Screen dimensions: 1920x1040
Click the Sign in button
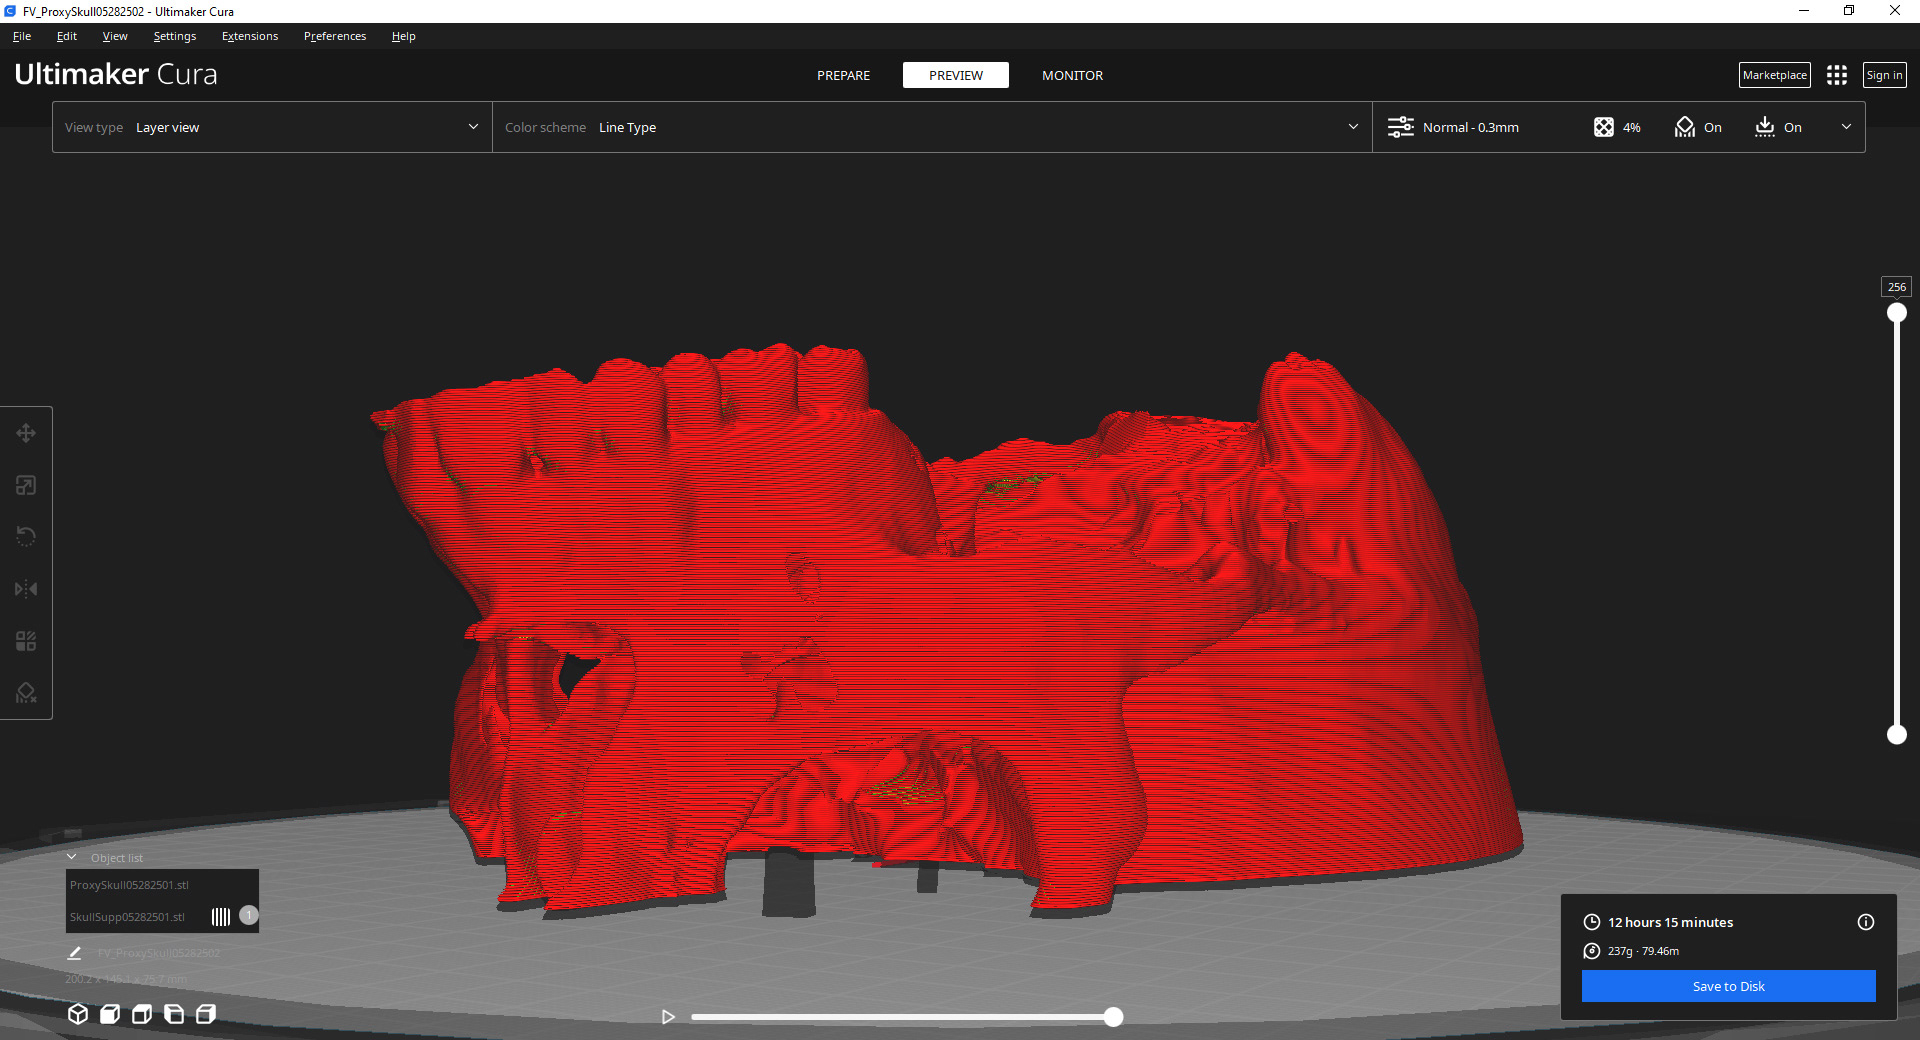pos(1885,75)
